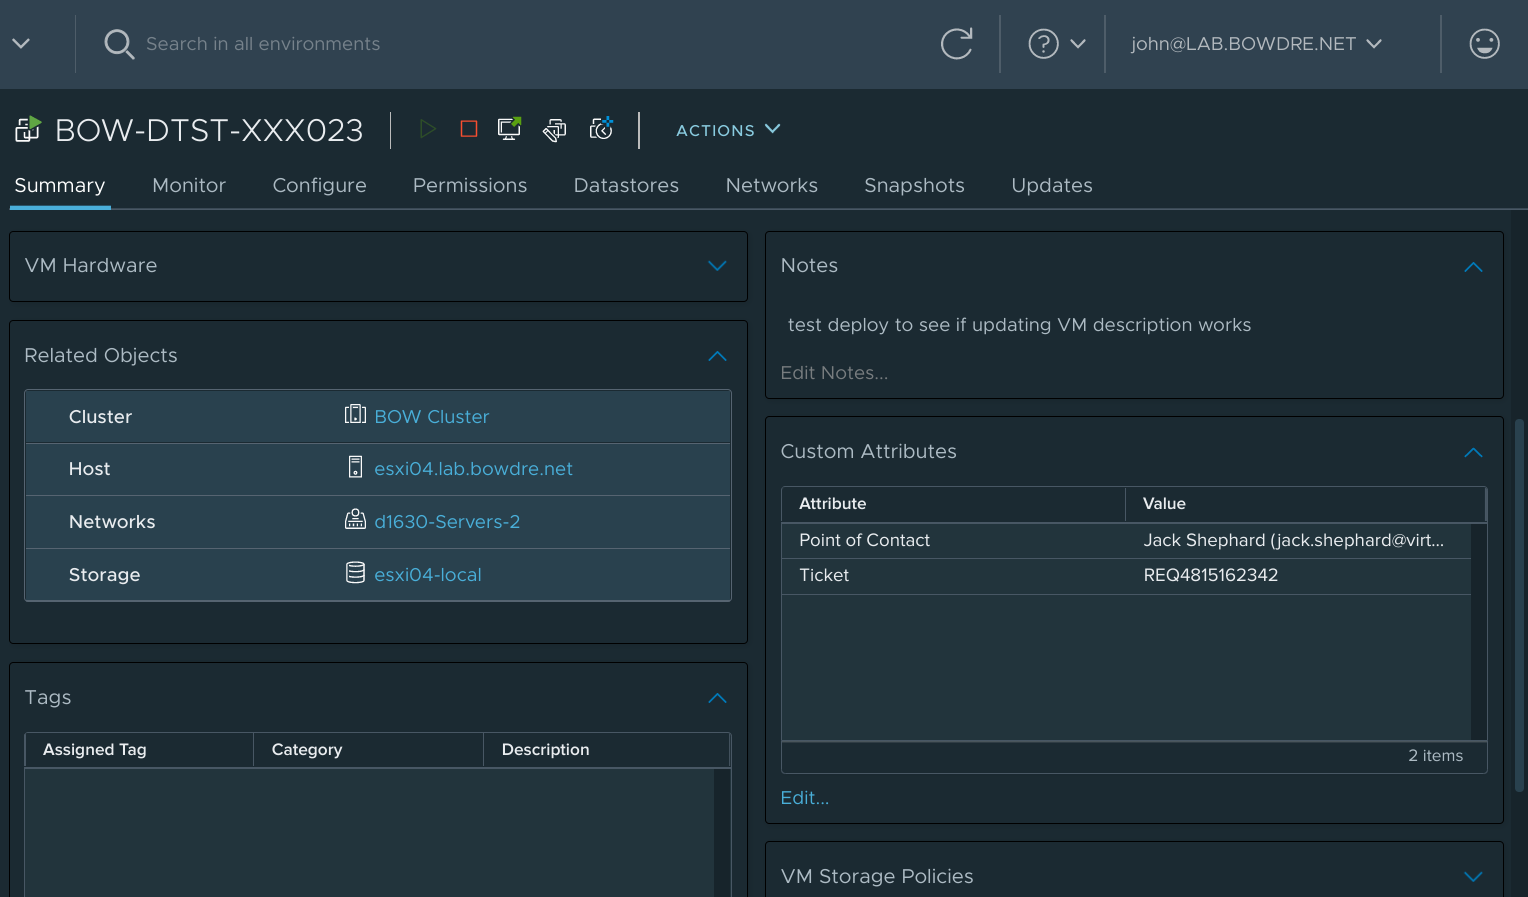Click the datastore icon next to esxi04-local
This screenshot has width=1528, height=897.
(355, 572)
